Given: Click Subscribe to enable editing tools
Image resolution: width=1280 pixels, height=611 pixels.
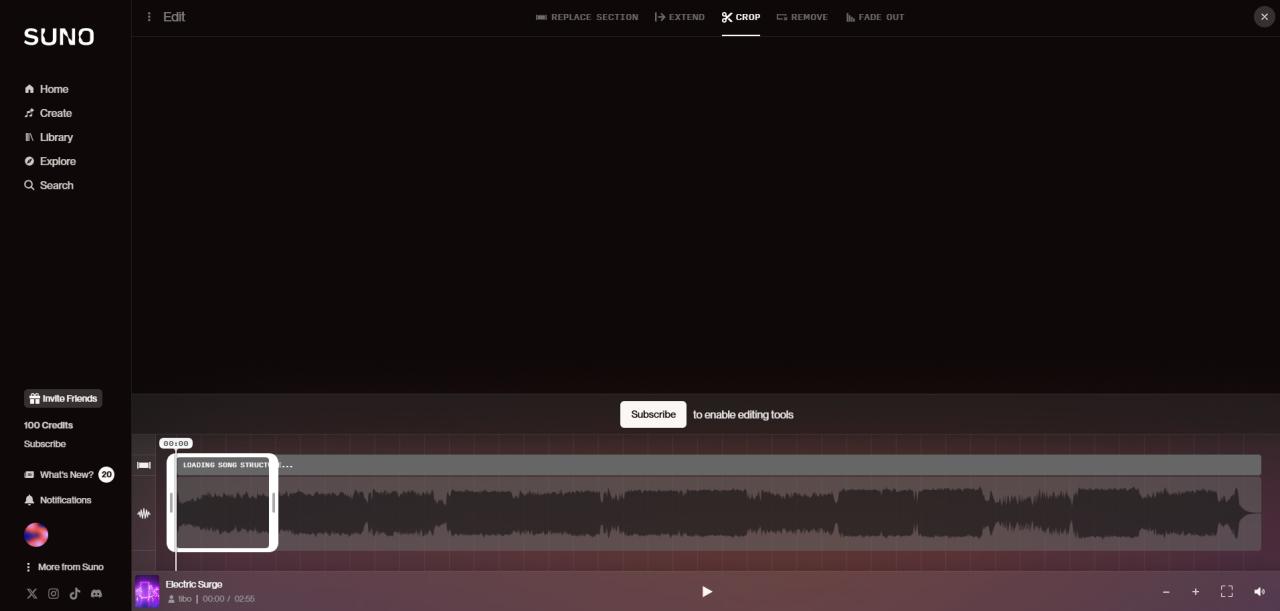Looking at the screenshot, I should coord(653,414).
